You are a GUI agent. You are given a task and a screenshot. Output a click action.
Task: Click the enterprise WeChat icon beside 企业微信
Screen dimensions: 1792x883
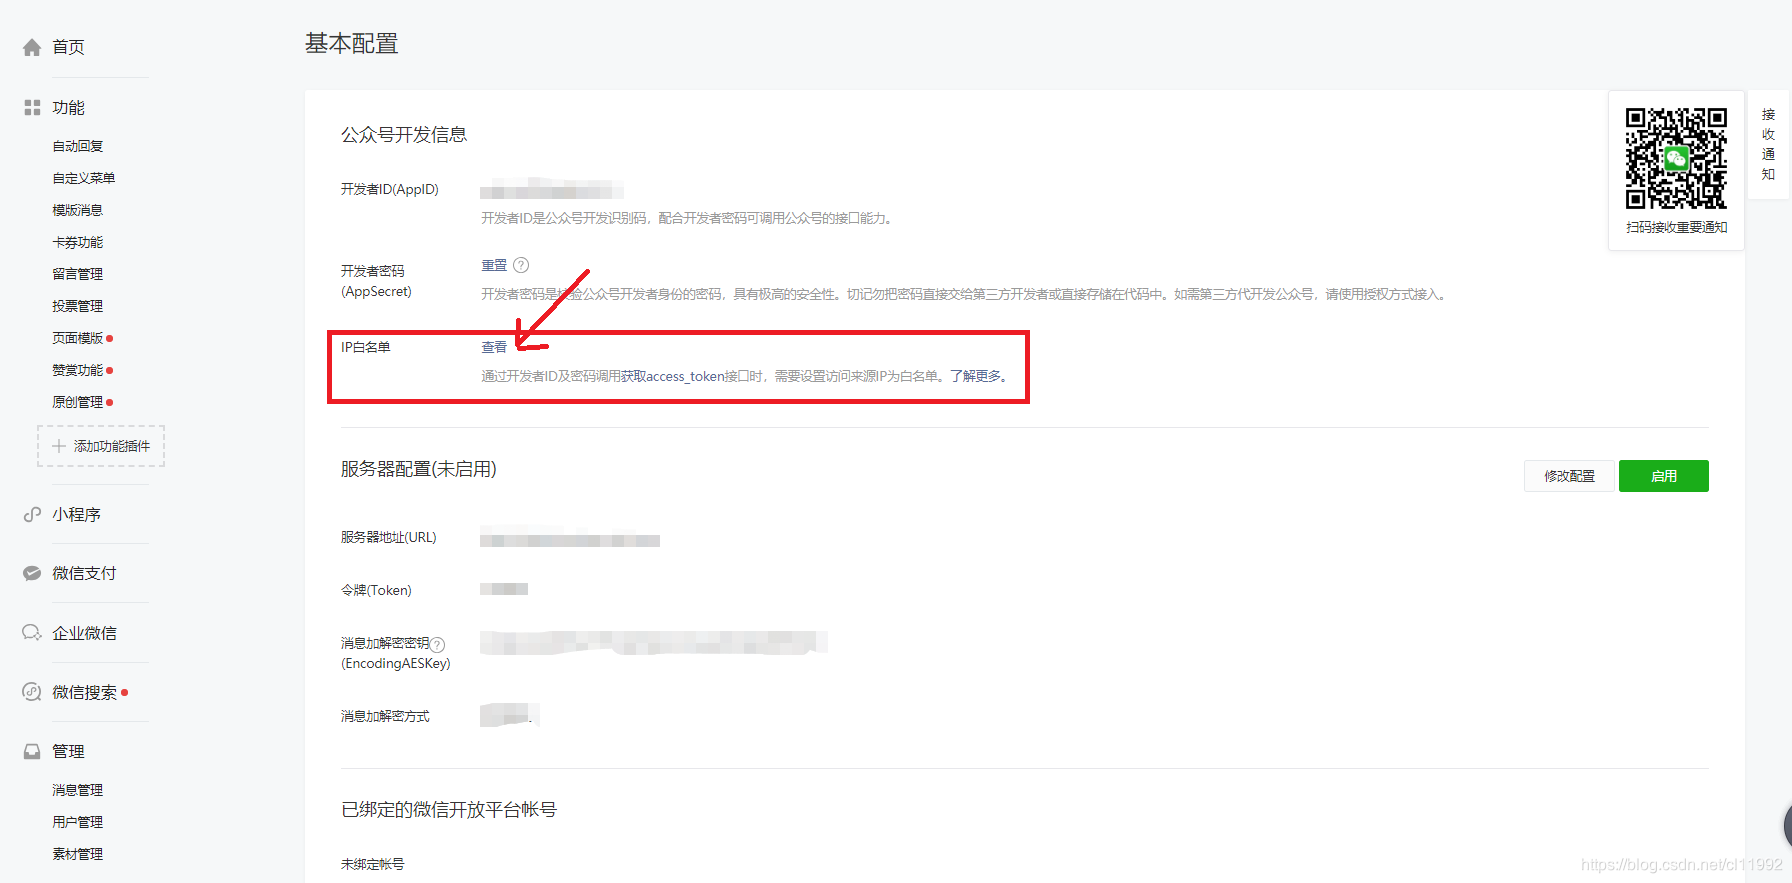32,633
